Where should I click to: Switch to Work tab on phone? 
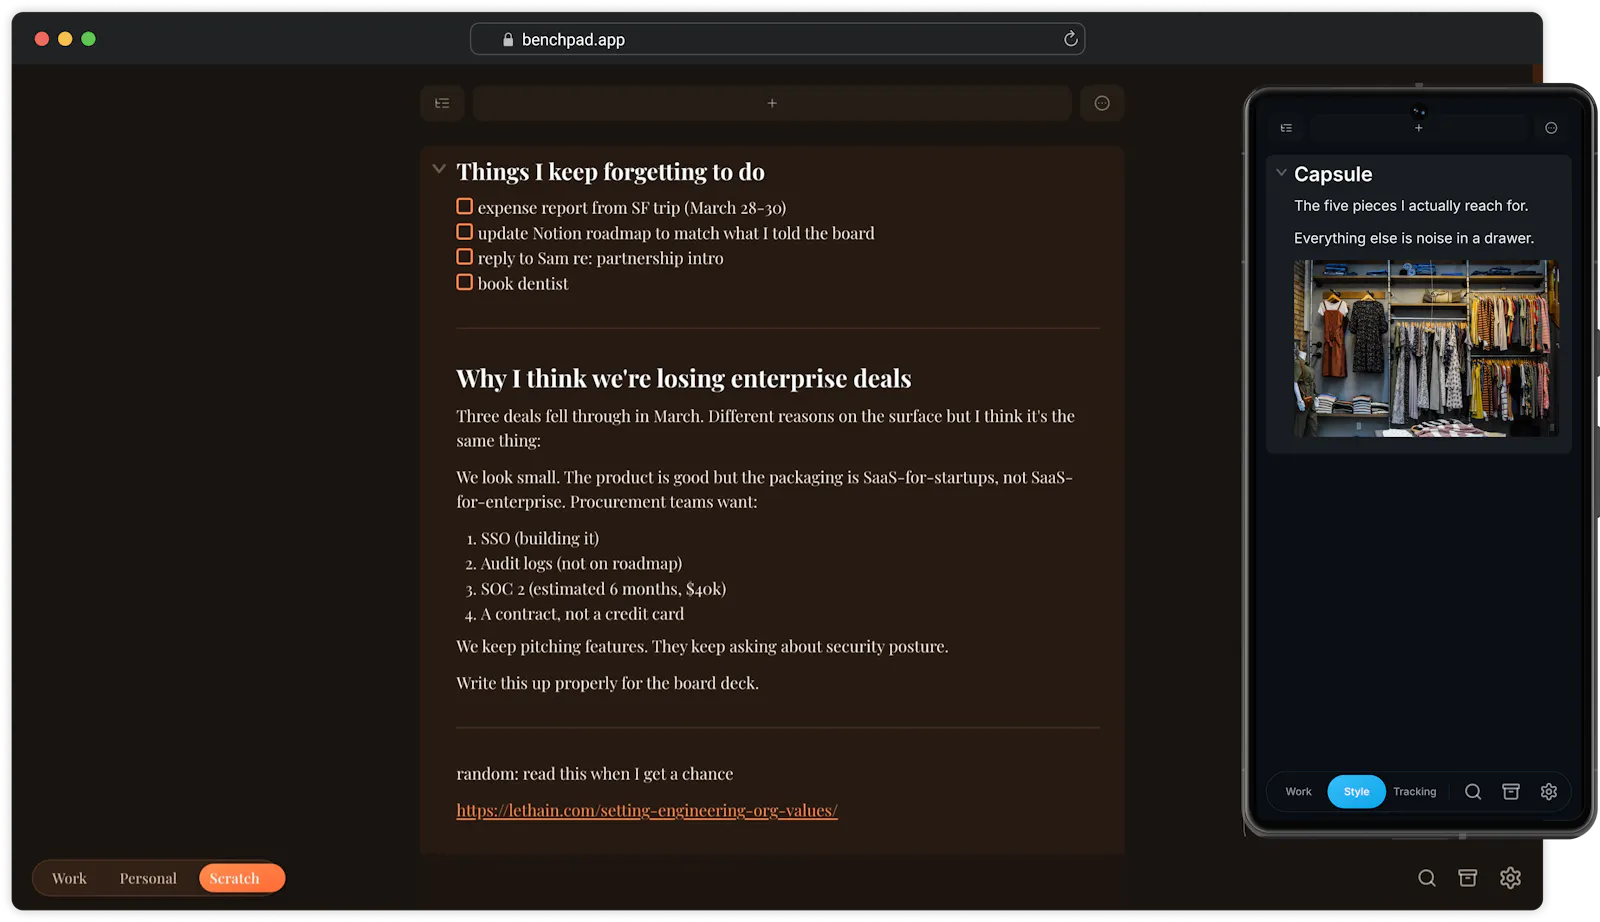1298,792
